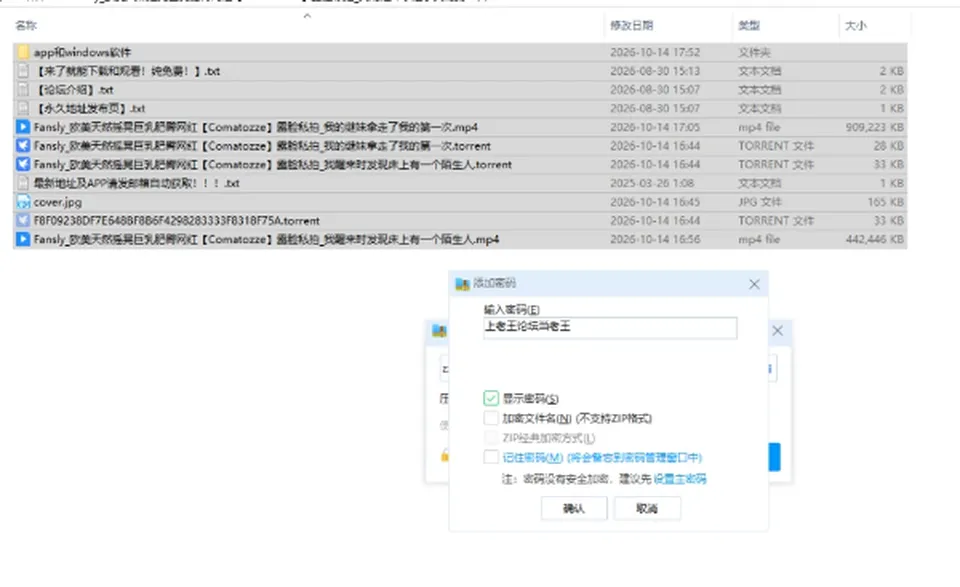960x587 pixels.
Task: Click the date 2026-10-14 17:52
Action: (655, 52)
